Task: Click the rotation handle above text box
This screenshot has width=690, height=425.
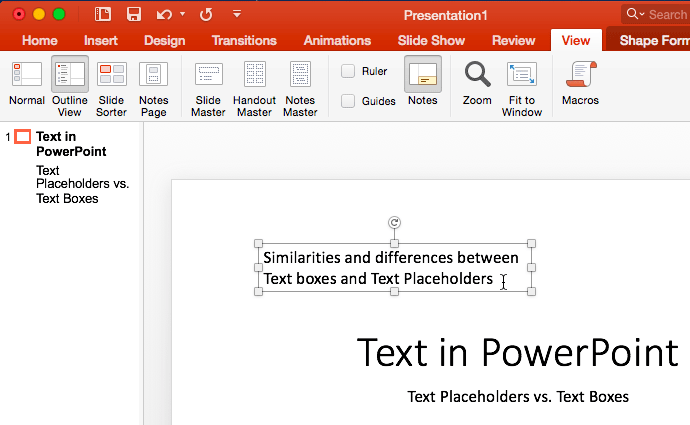Action: tap(394, 223)
